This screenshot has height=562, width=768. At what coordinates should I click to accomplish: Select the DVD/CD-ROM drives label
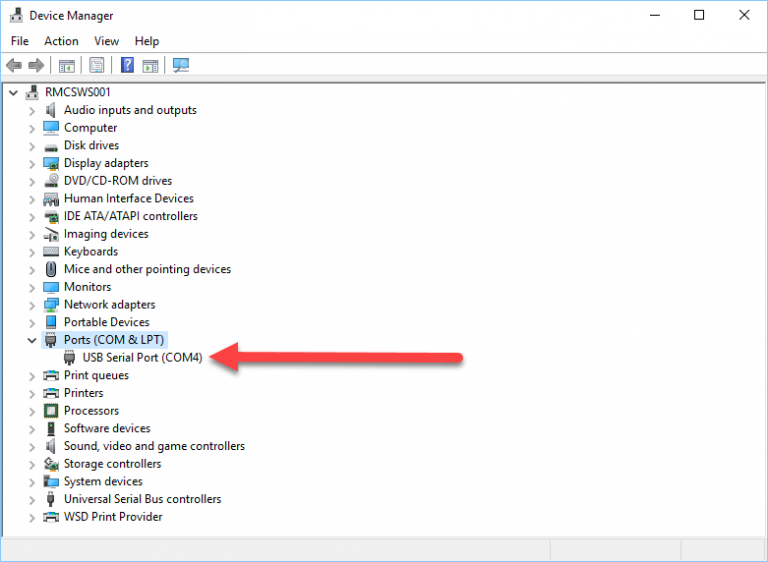(118, 181)
